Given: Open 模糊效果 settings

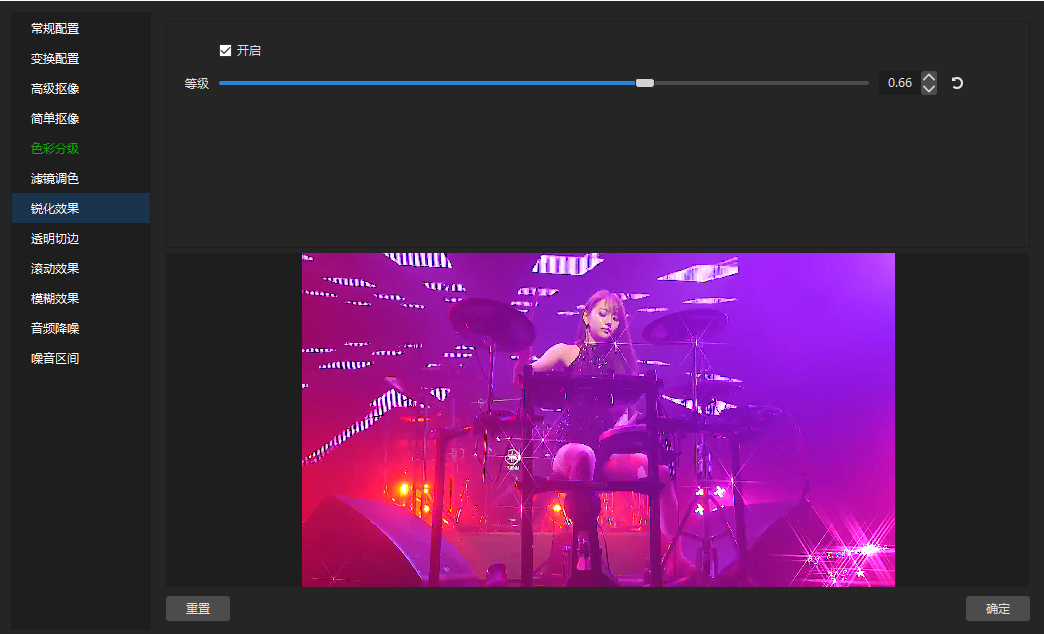Looking at the screenshot, I should click(x=81, y=298).
